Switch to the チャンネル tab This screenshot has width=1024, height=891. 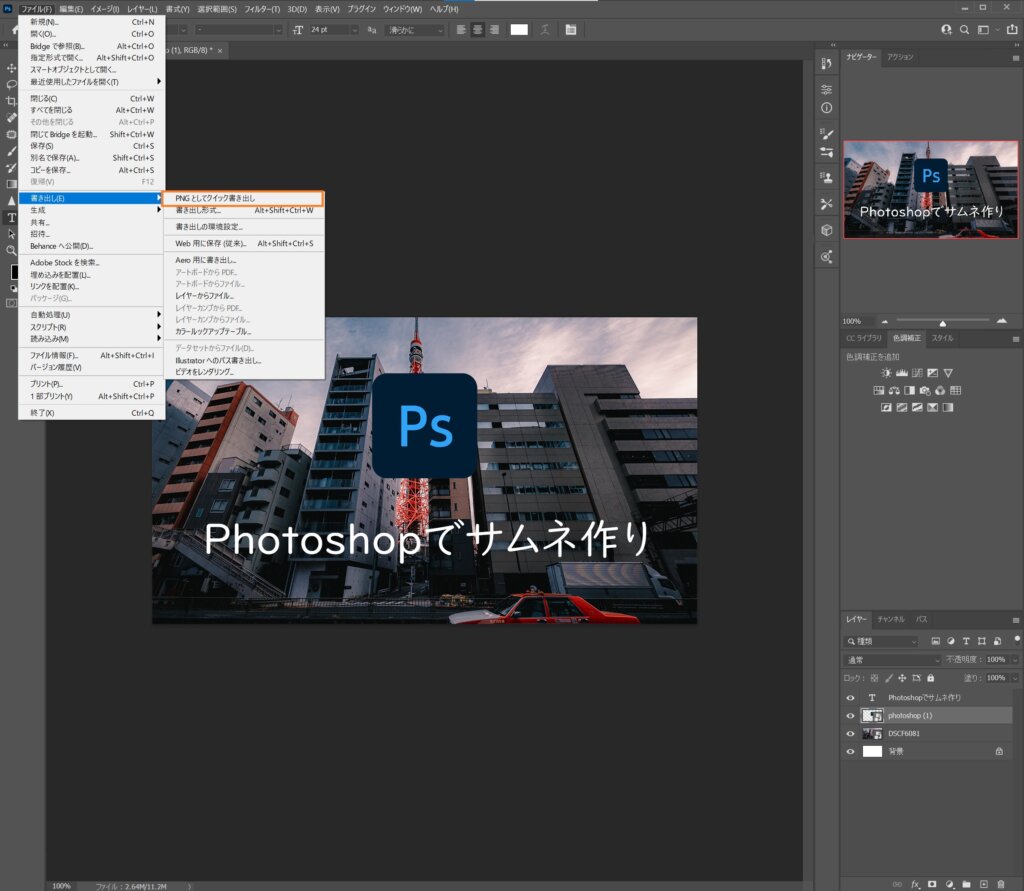891,619
